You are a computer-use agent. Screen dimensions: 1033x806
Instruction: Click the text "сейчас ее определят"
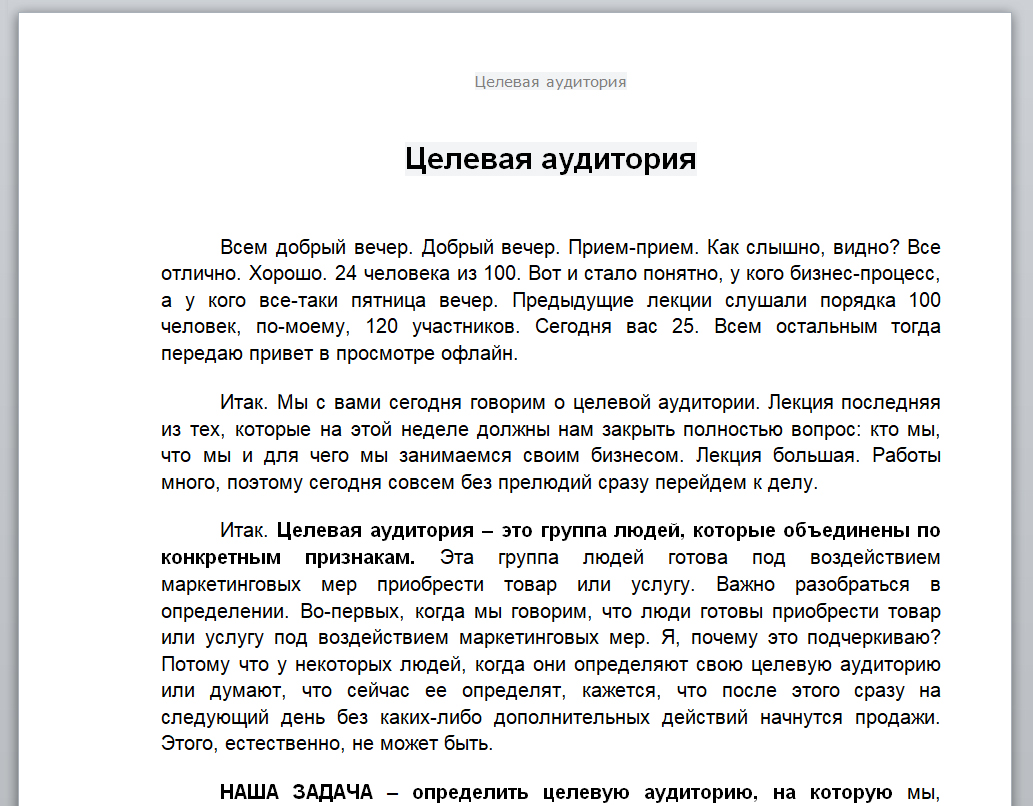[456, 691]
